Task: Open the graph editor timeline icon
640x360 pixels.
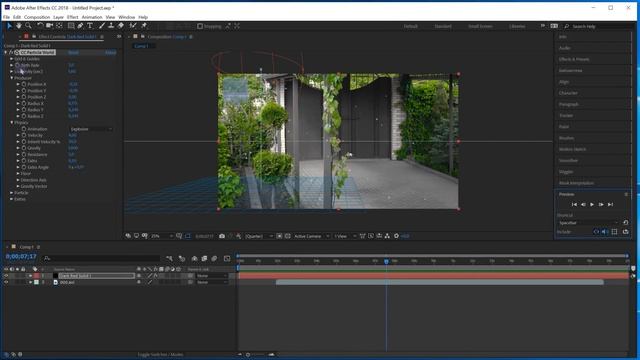Action: tap(227, 258)
